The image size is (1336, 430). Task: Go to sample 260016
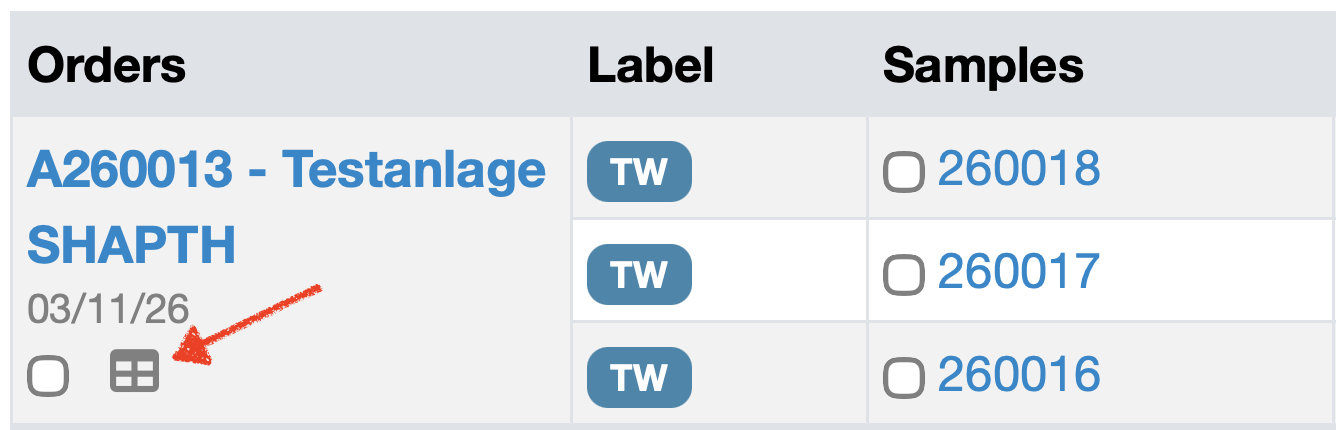(1018, 374)
